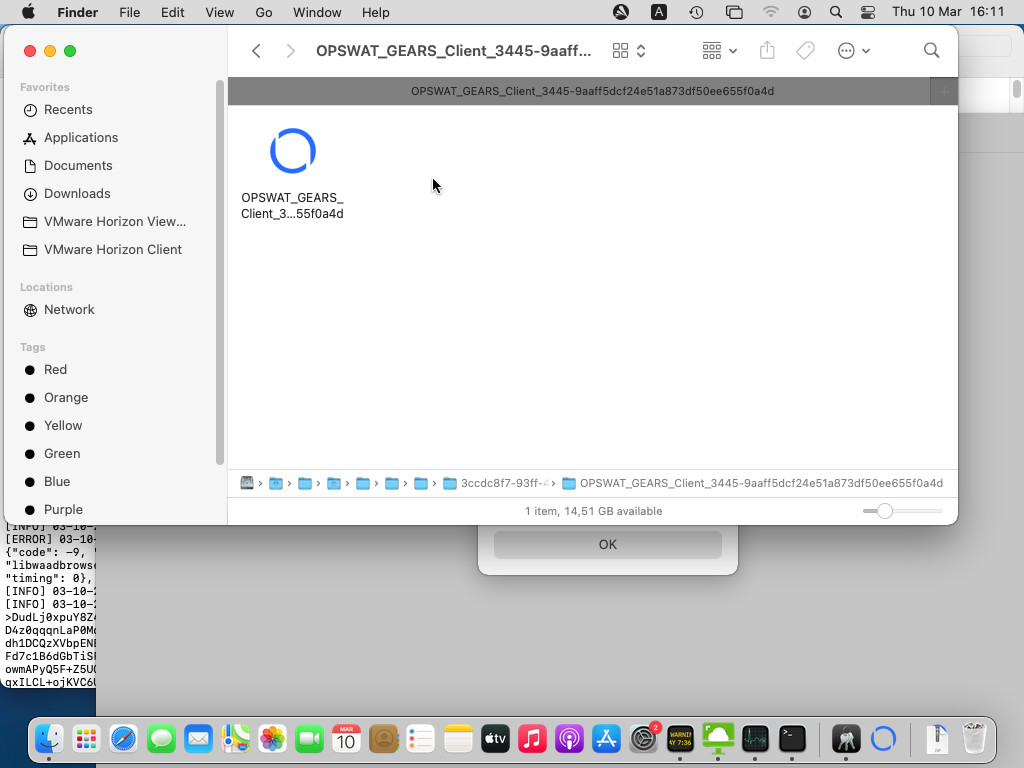
Task: Launch Safari from the Dock
Action: [123, 739]
